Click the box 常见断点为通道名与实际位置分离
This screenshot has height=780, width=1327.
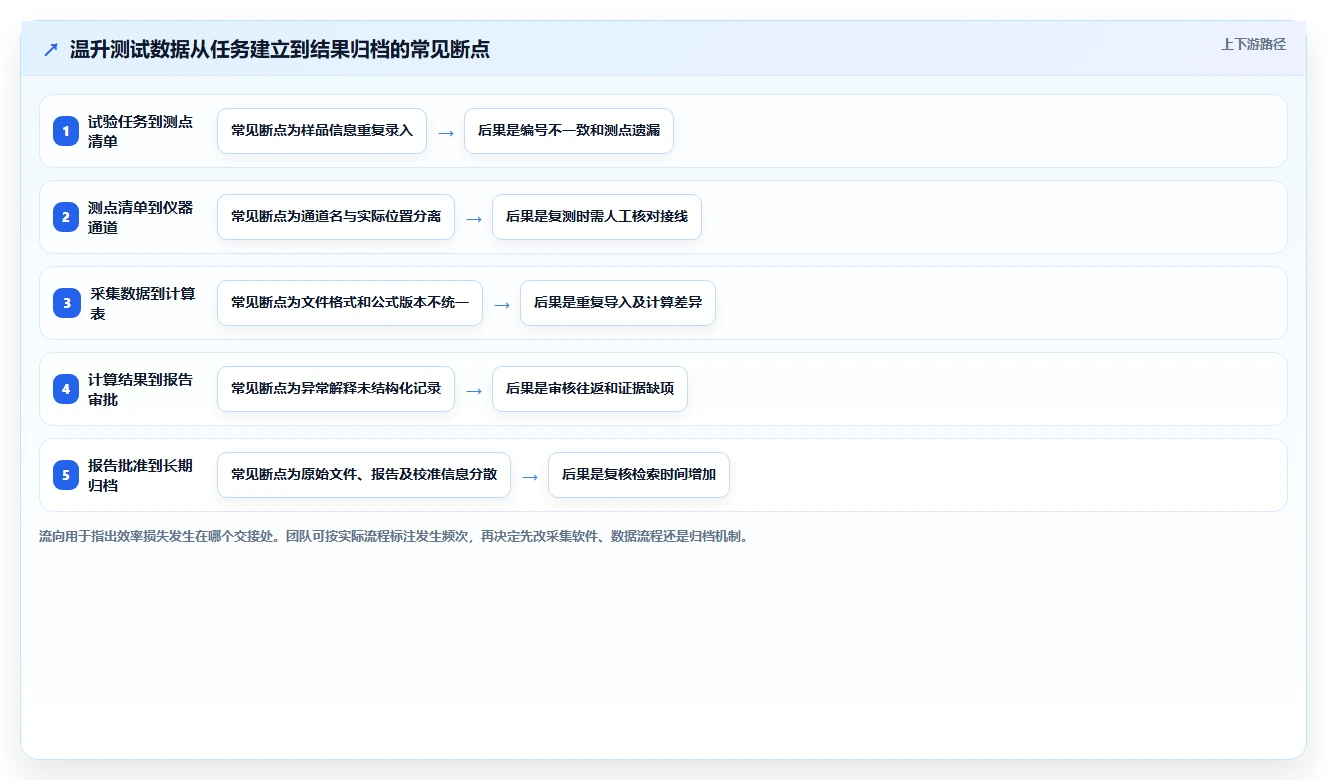coord(336,217)
